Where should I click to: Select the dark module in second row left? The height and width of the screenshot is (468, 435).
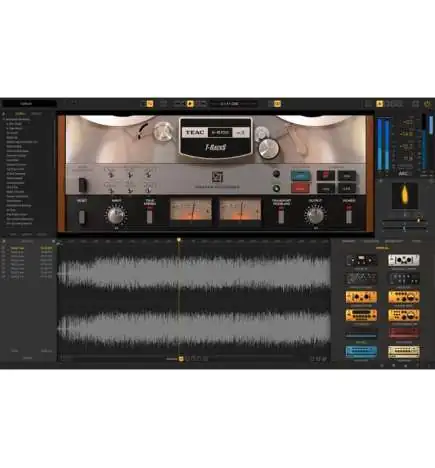(x=361, y=278)
